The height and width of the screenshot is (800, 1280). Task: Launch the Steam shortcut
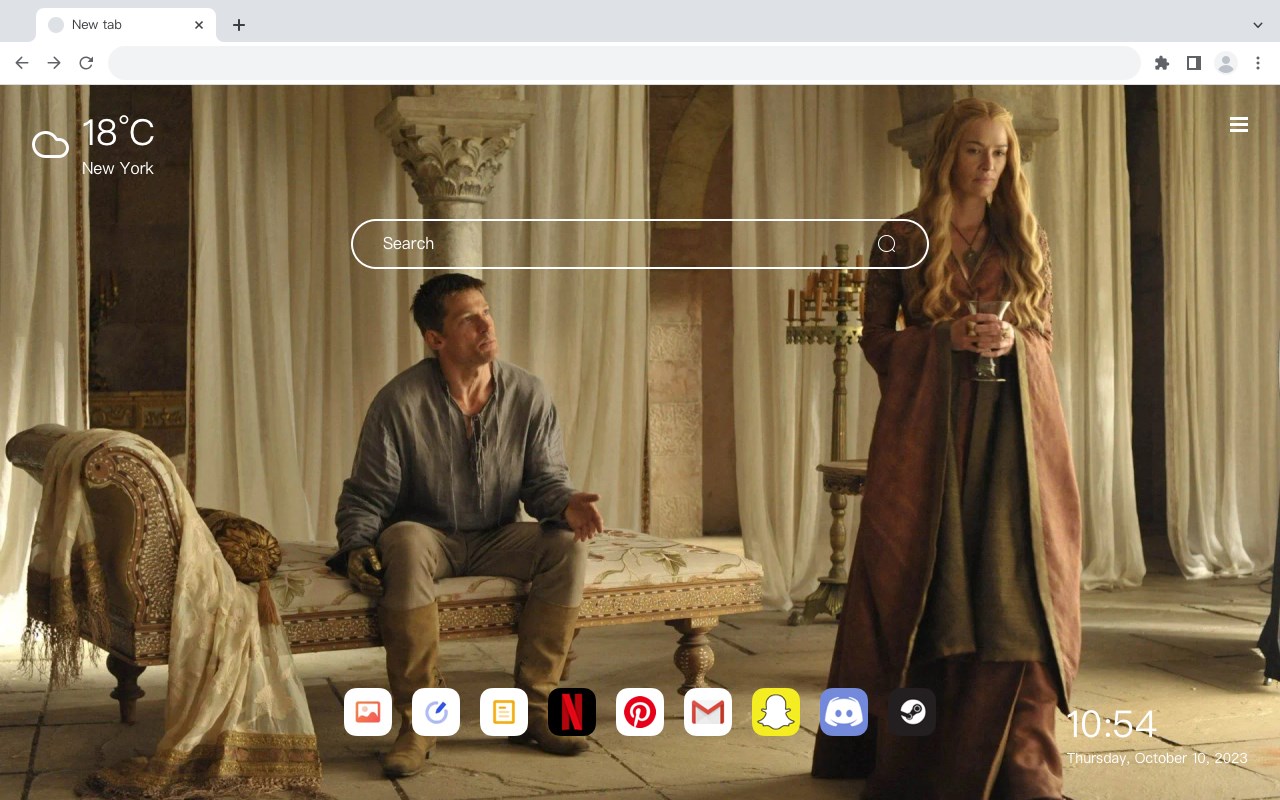click(x=912, y=712)
